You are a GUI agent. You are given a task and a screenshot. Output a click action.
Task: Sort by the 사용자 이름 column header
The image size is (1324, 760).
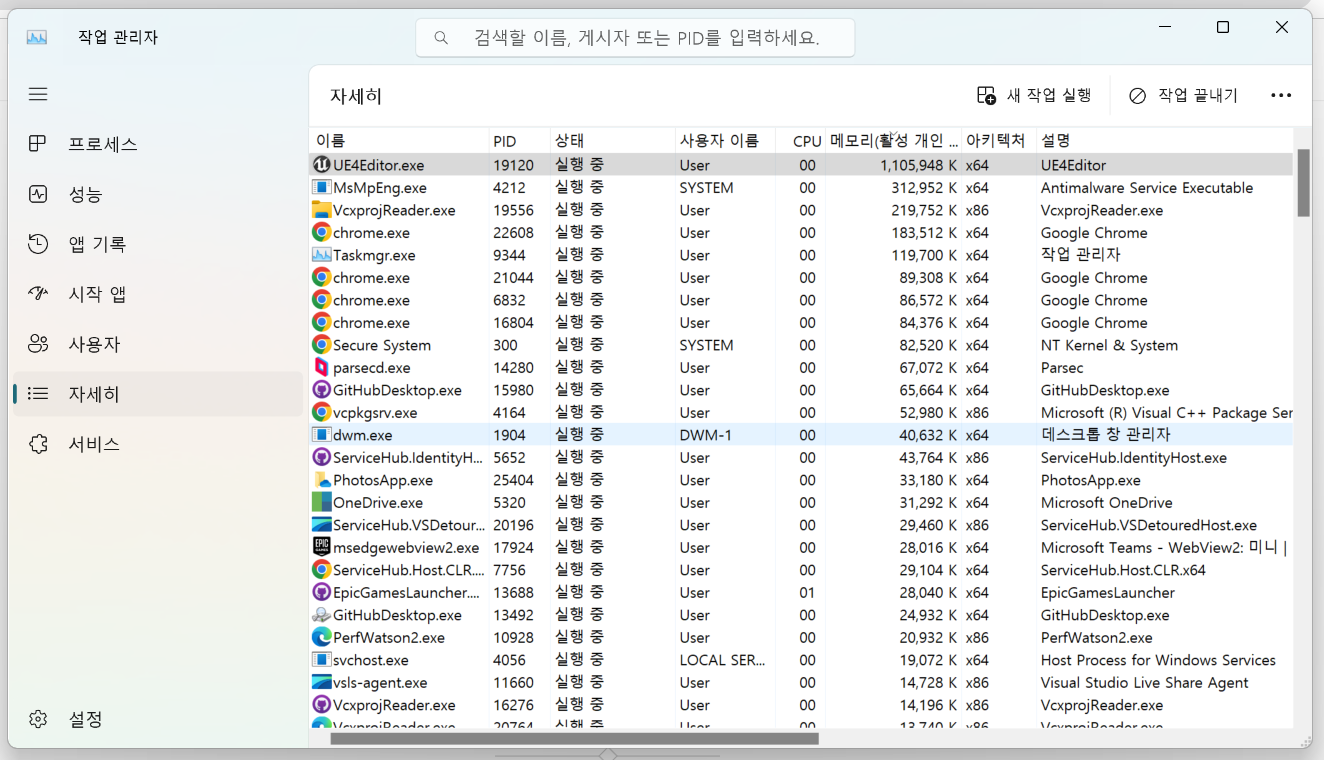725,141
